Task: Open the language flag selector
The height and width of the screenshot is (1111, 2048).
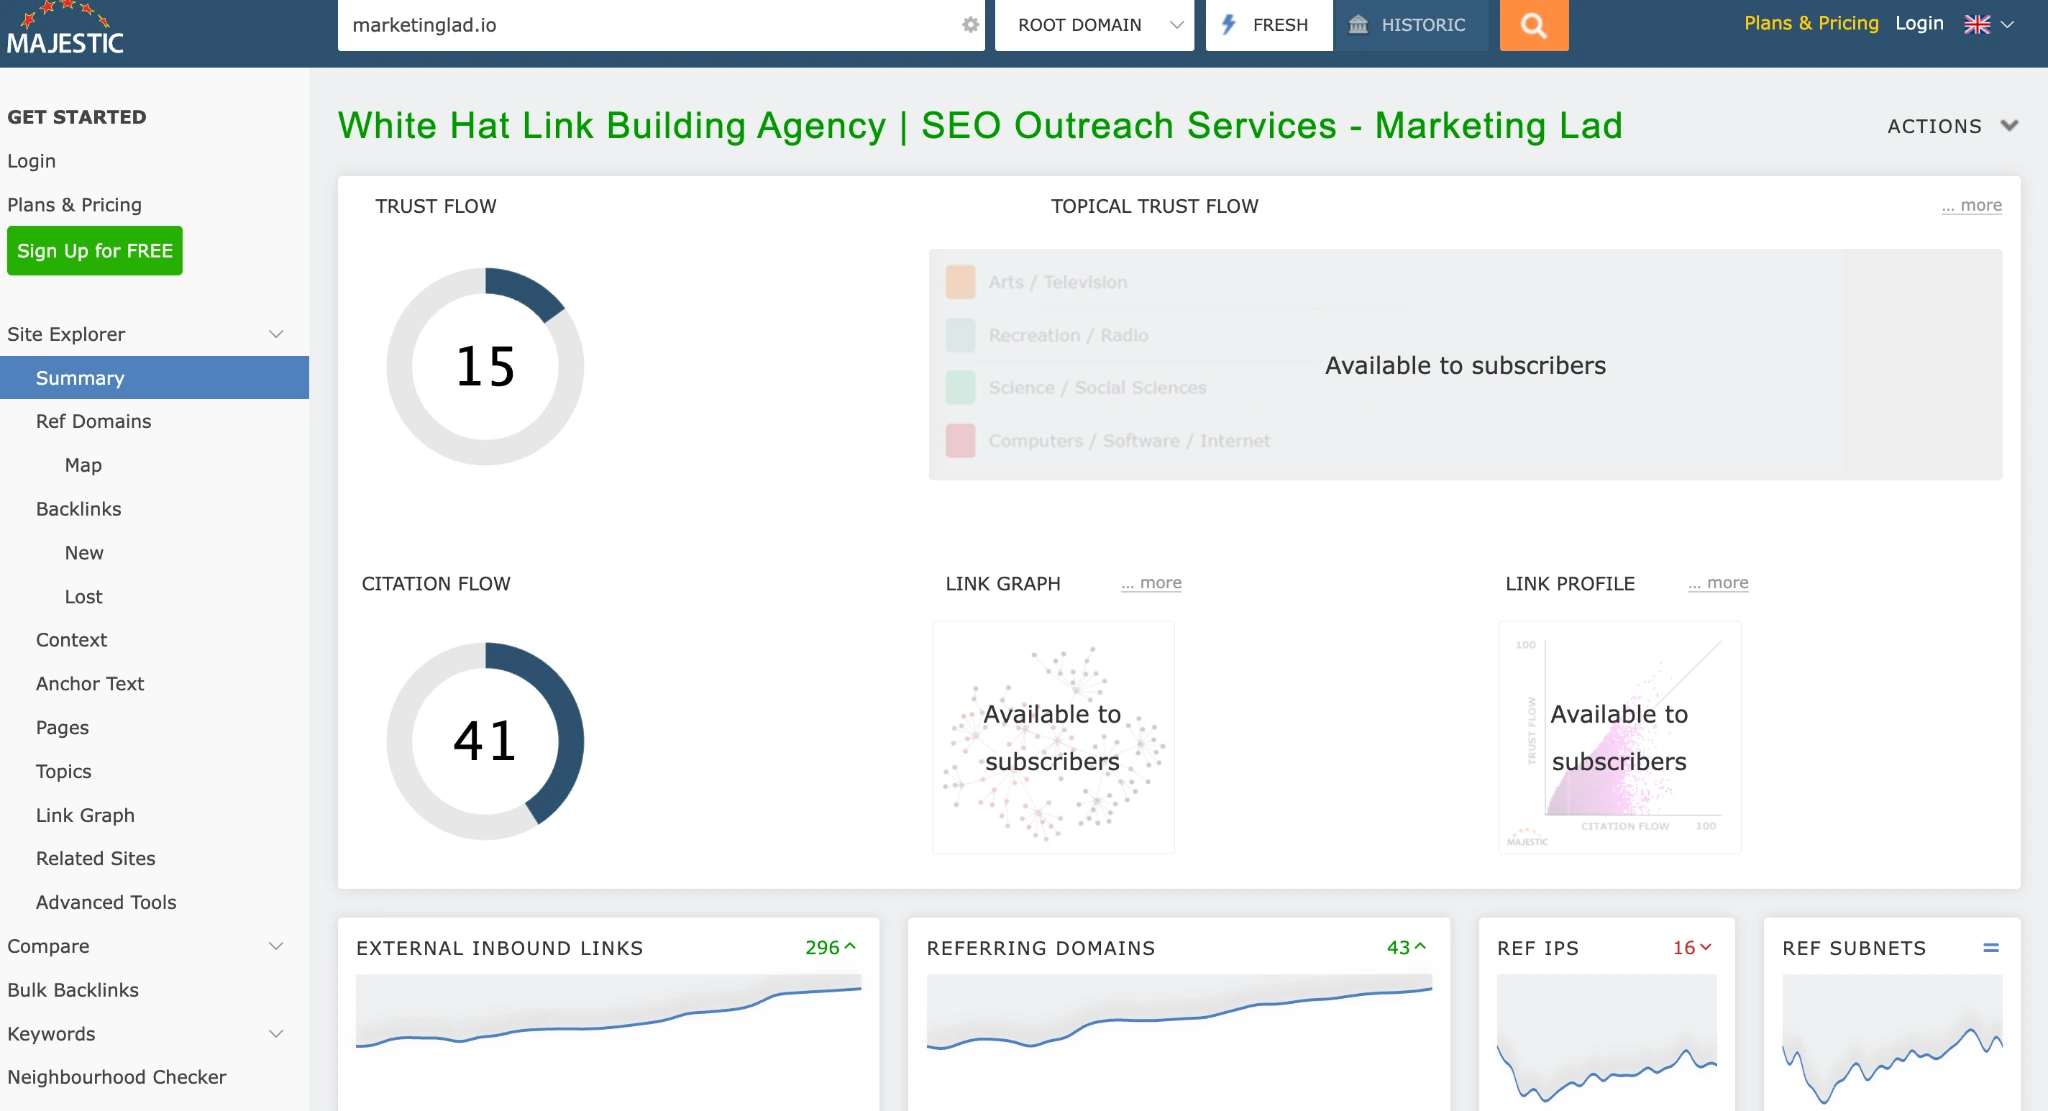Action: coord(1989,24)
